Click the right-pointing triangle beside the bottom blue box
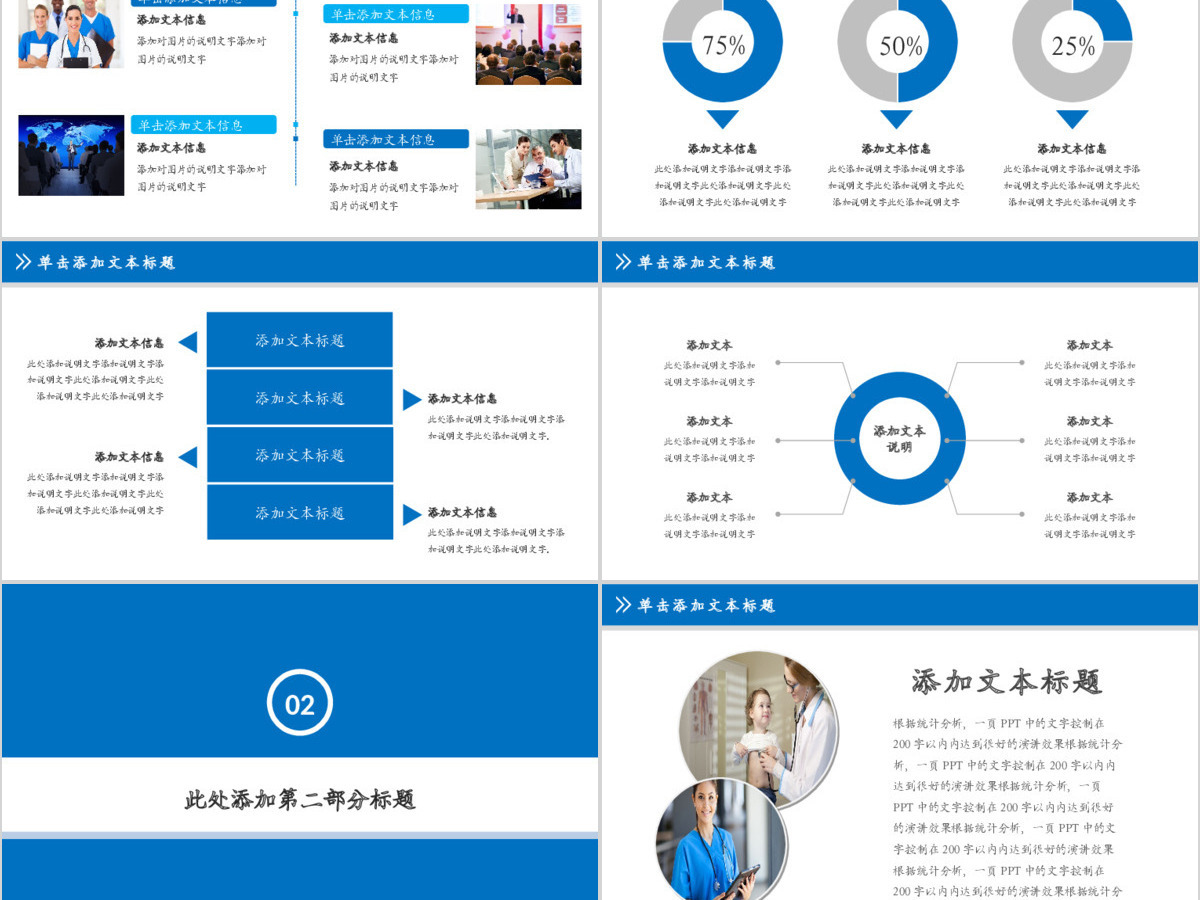 pos(412,515)
